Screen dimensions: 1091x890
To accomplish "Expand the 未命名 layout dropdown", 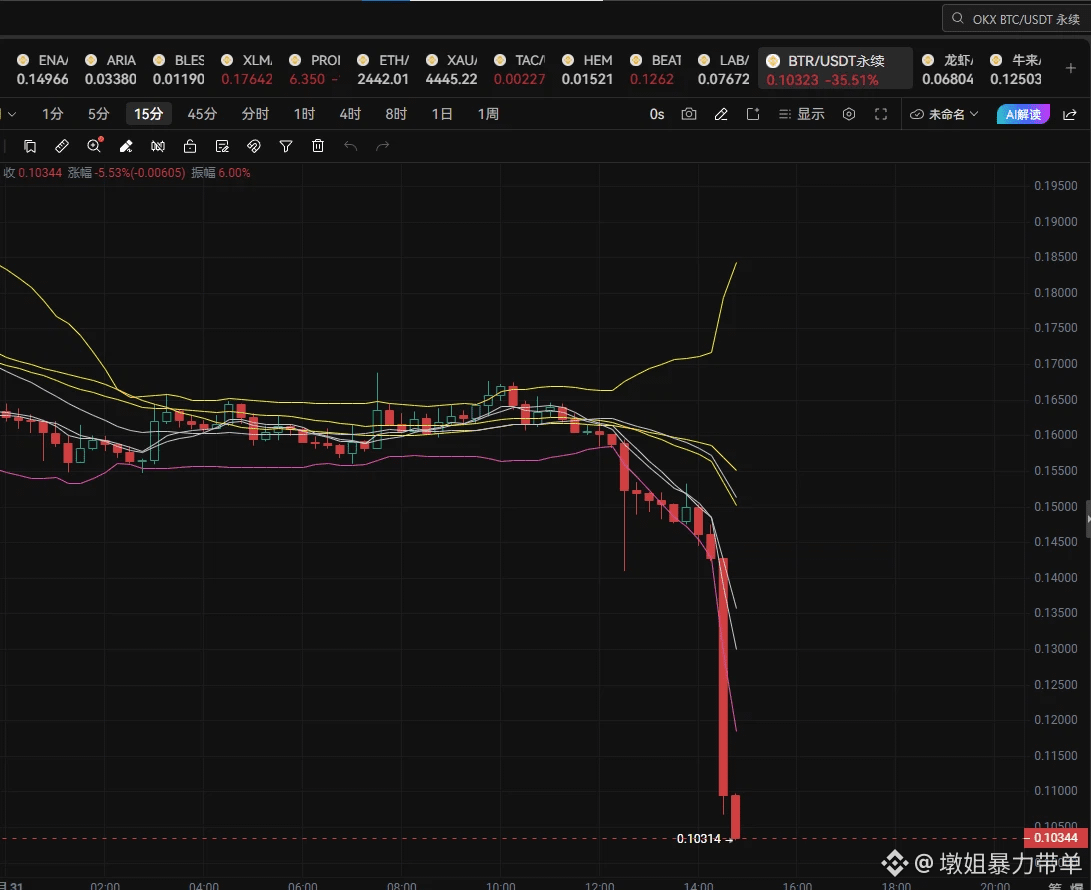I will (944, 114).
